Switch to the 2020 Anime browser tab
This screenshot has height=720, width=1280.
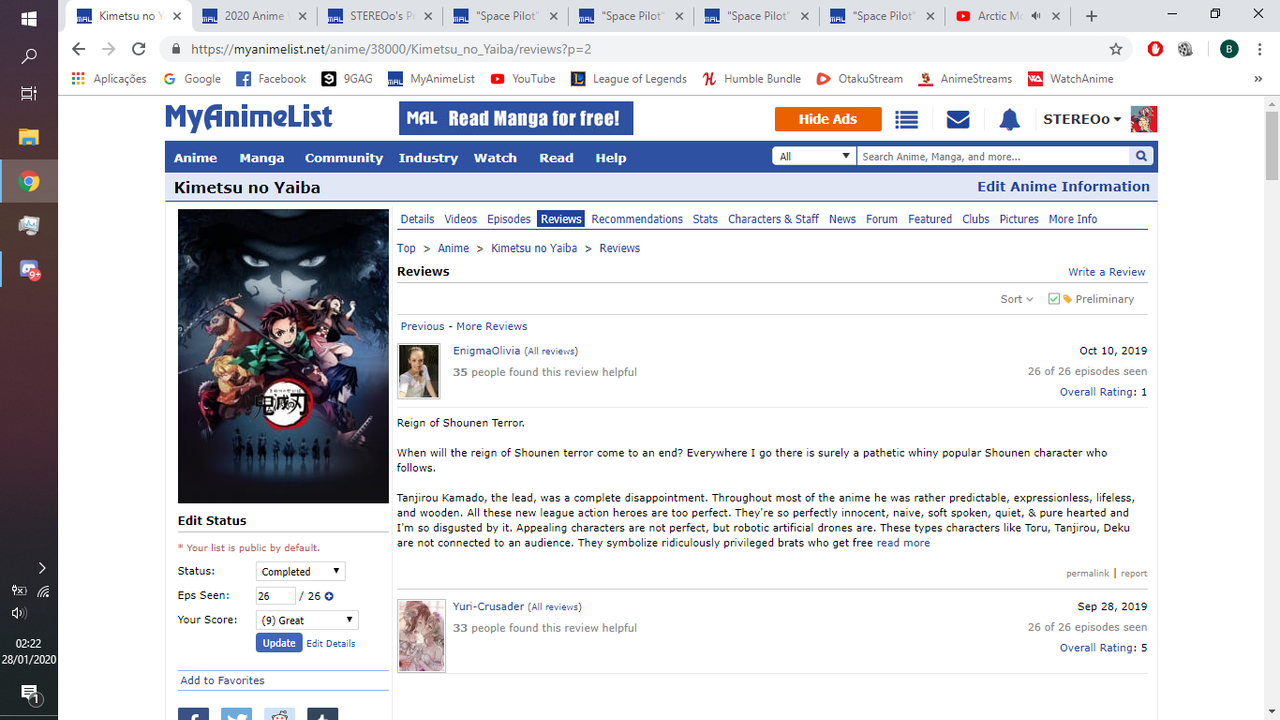[253, 16]
